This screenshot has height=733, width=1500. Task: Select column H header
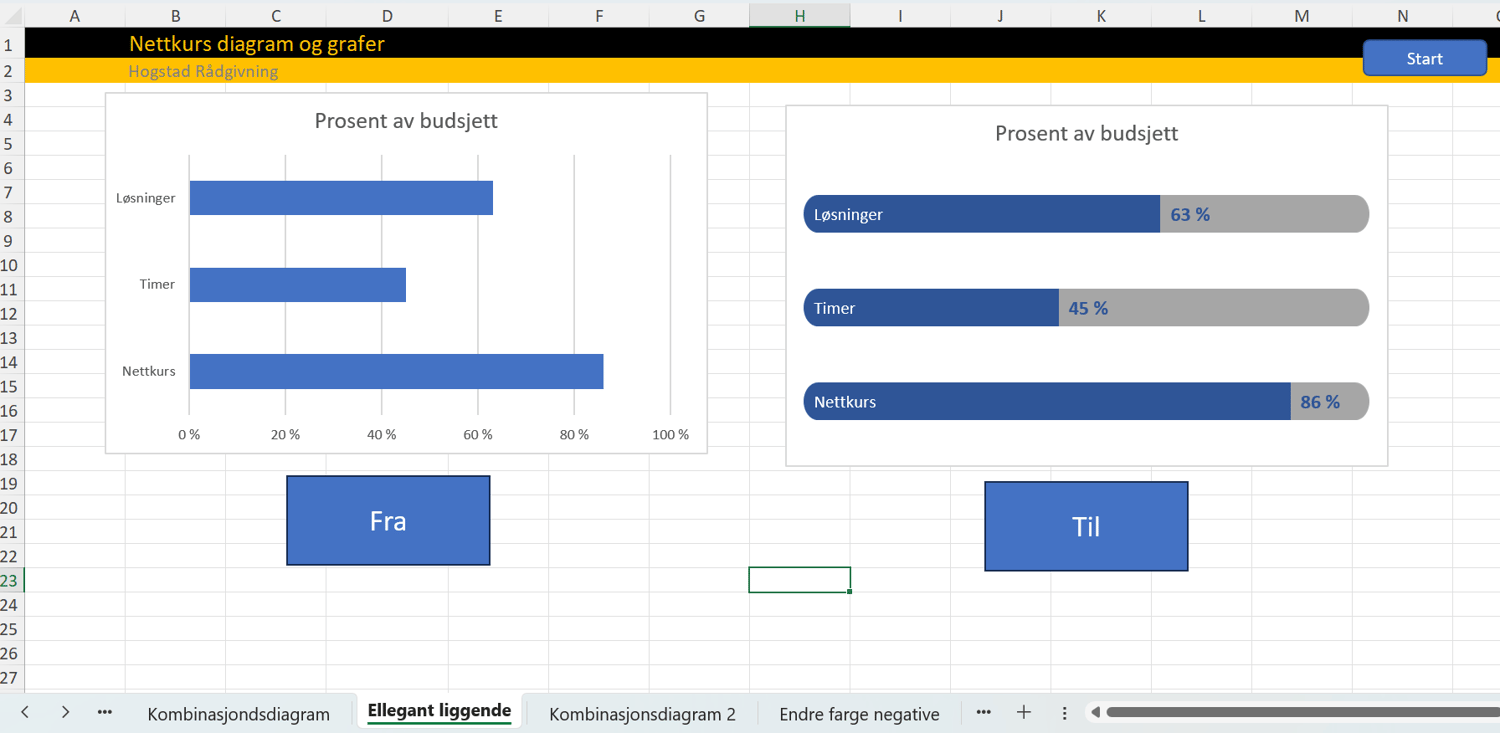point(800,16)
